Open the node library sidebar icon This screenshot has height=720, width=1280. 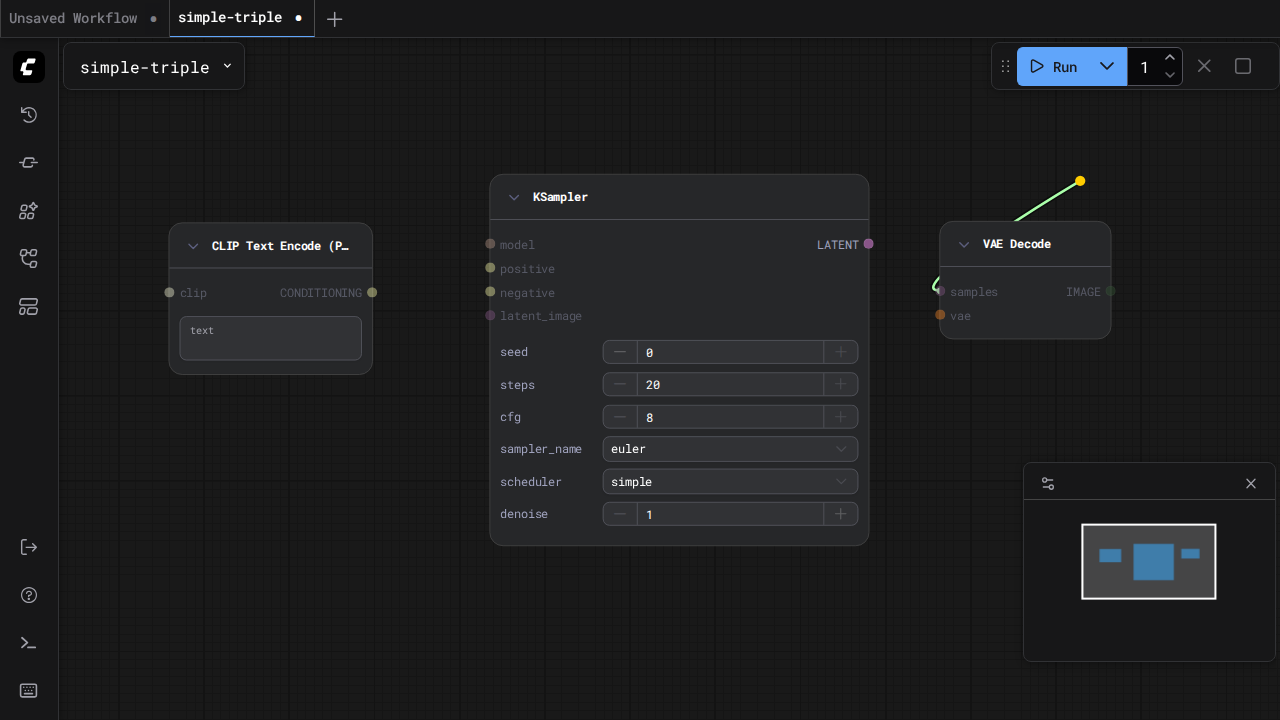pyautogui.click(x=29, y=163)
